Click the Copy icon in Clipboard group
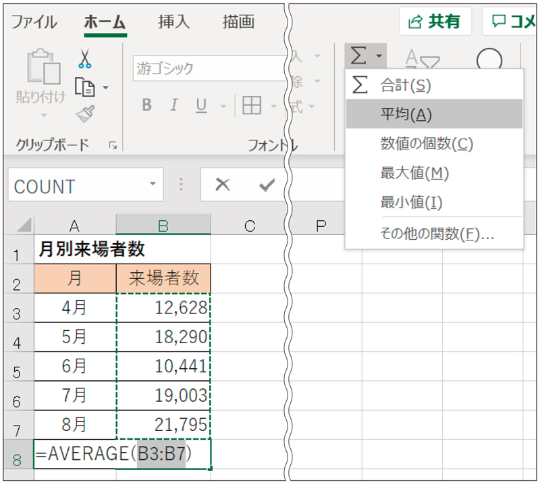Viewport: 540px width, 485px height. tap(84, 87)
